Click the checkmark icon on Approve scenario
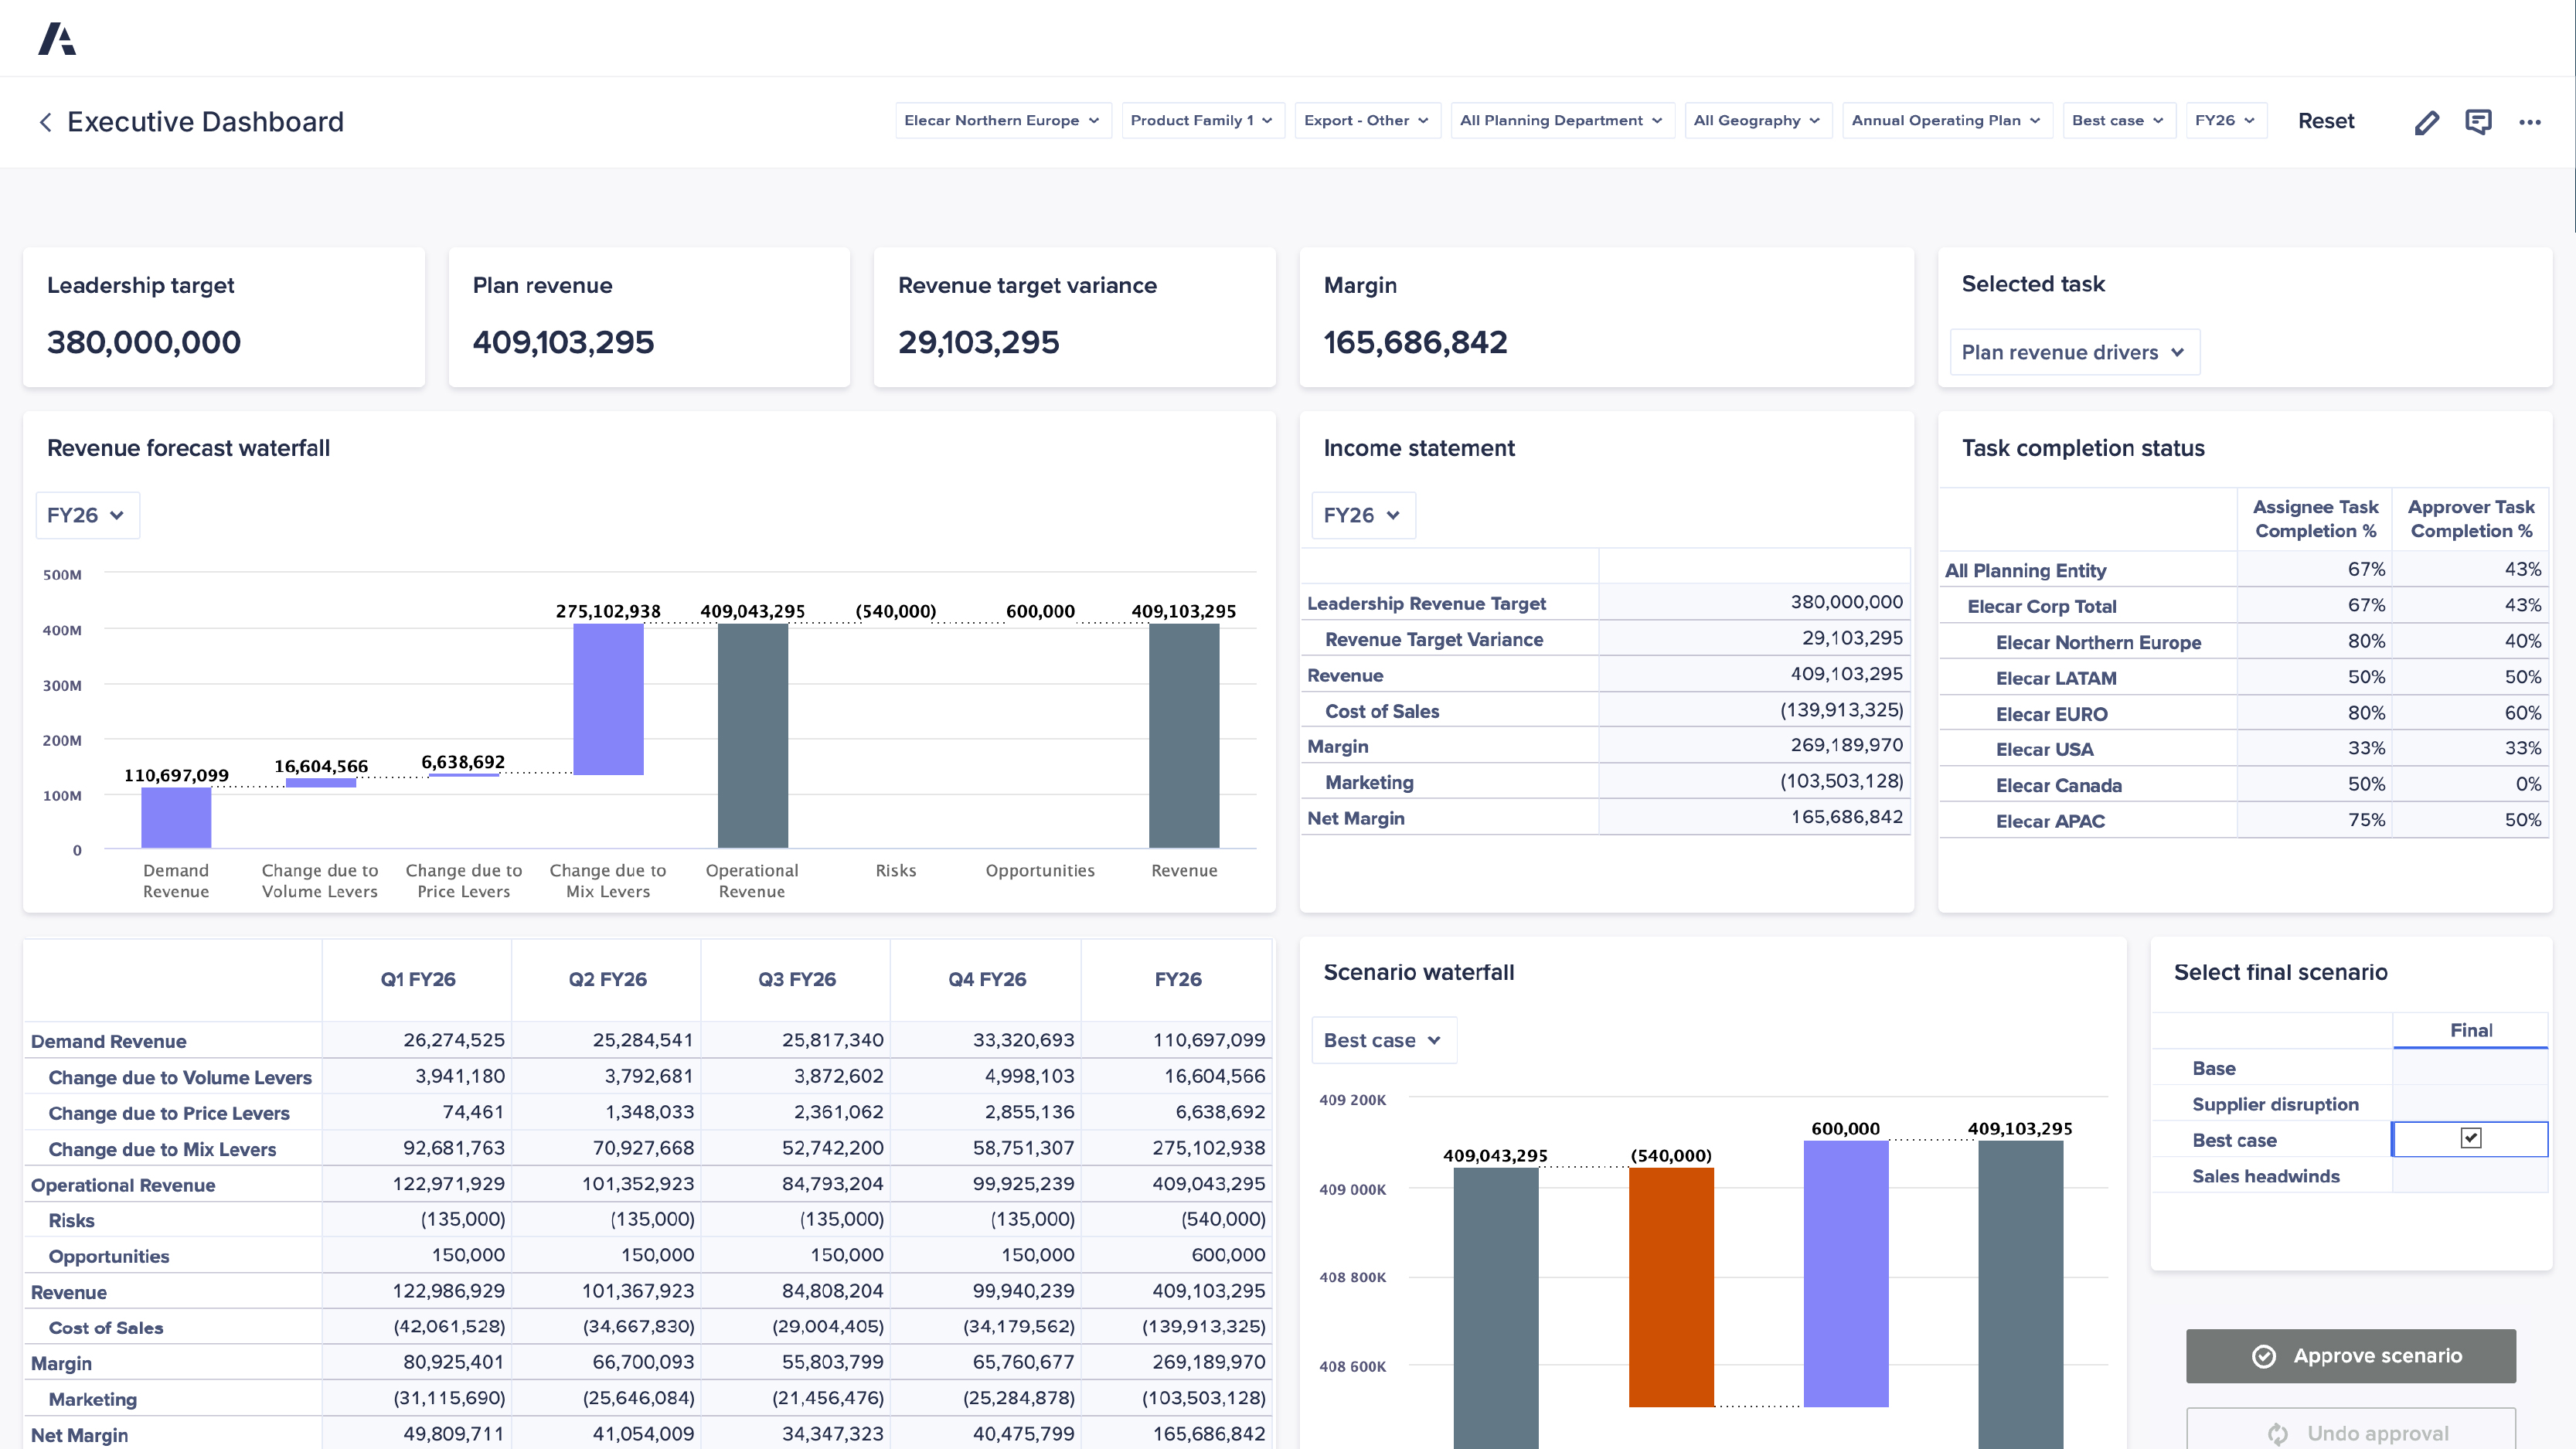The height and width of the screenshot is (1449, 2576). [2262, 1356]
